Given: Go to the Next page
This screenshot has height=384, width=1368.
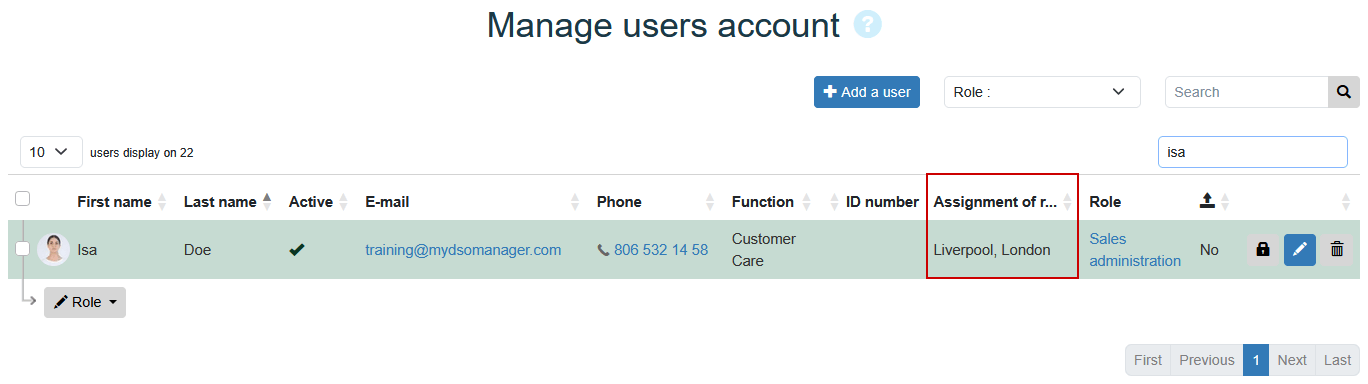Looking at the screenshot, I should 1292,360.
